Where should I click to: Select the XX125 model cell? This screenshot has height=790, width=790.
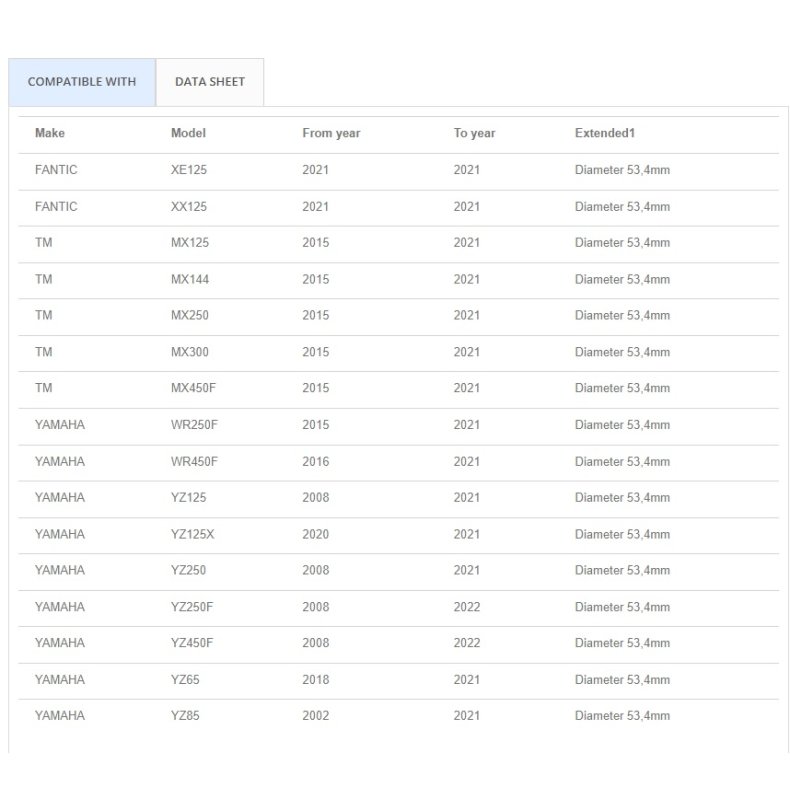point(188,206)
